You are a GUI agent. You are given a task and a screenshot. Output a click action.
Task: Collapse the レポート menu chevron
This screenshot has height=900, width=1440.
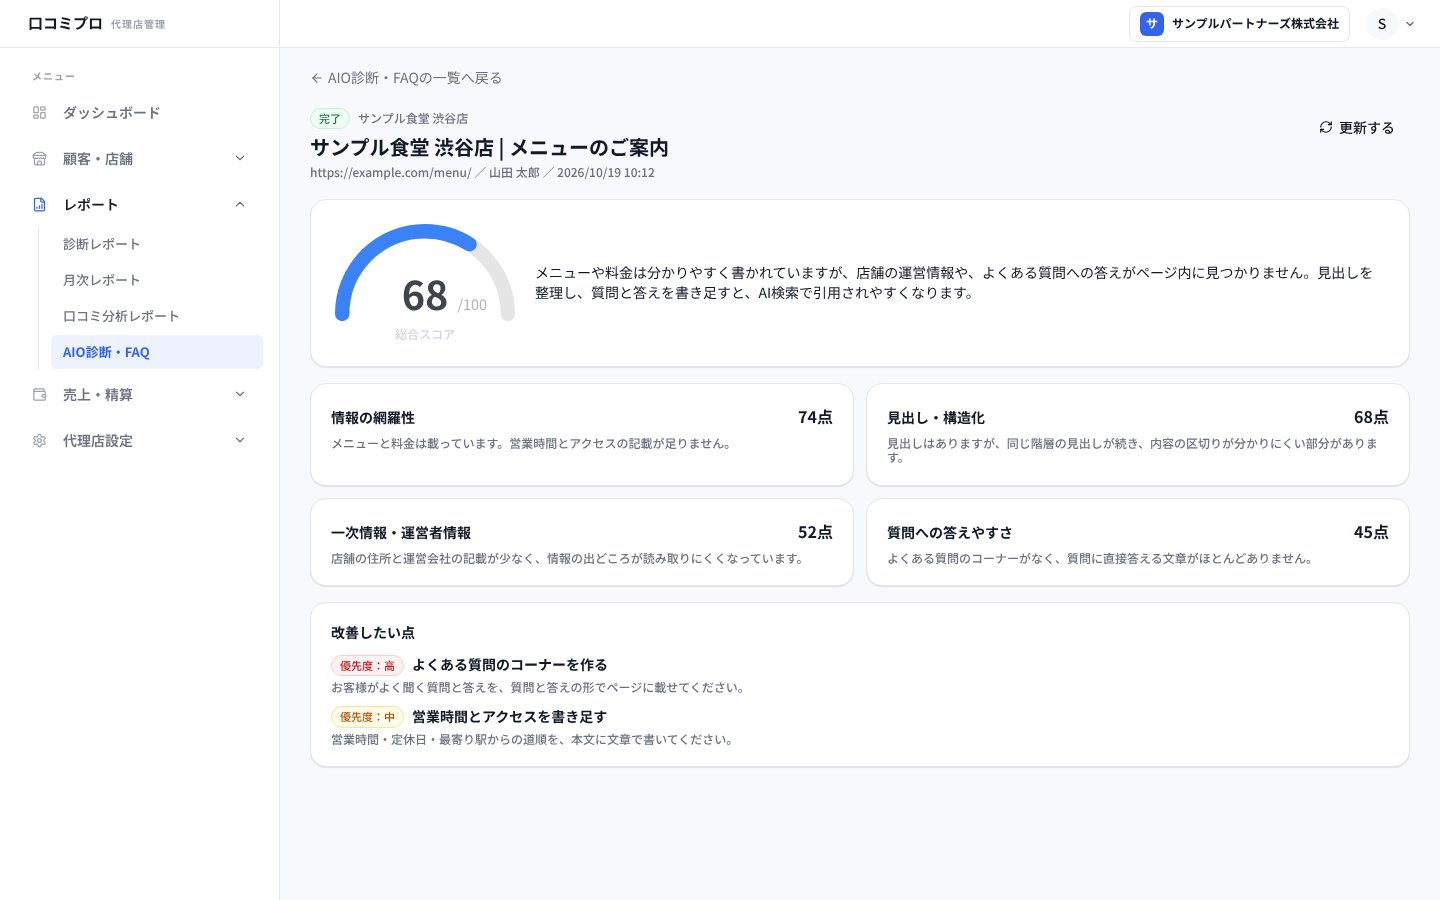tap(240, 204)
